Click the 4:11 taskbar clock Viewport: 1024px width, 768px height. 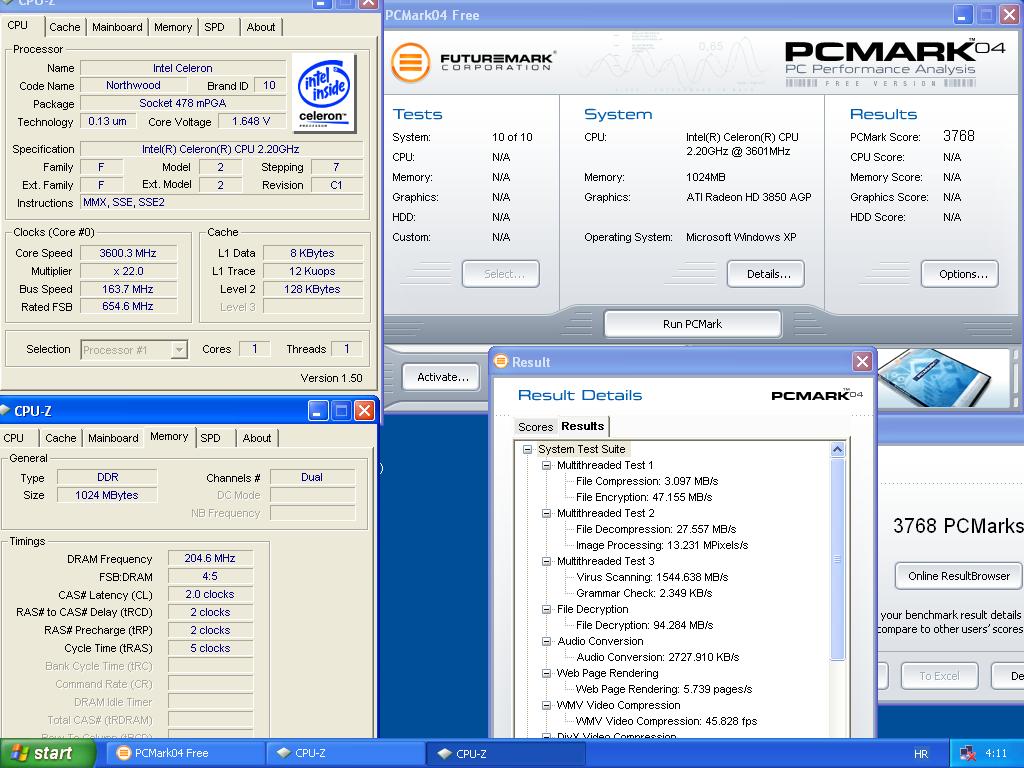click(996, 754)
